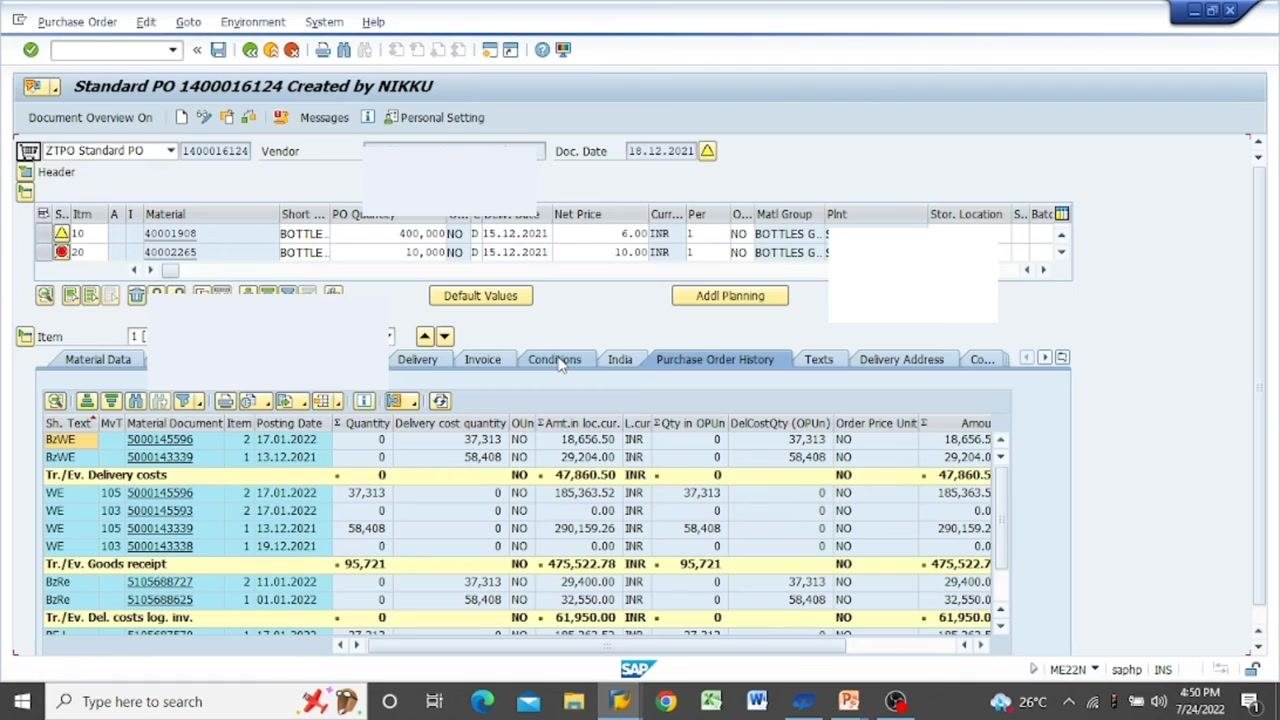Open the ZTPO Standard PO type dropdown

pos(170,151)
